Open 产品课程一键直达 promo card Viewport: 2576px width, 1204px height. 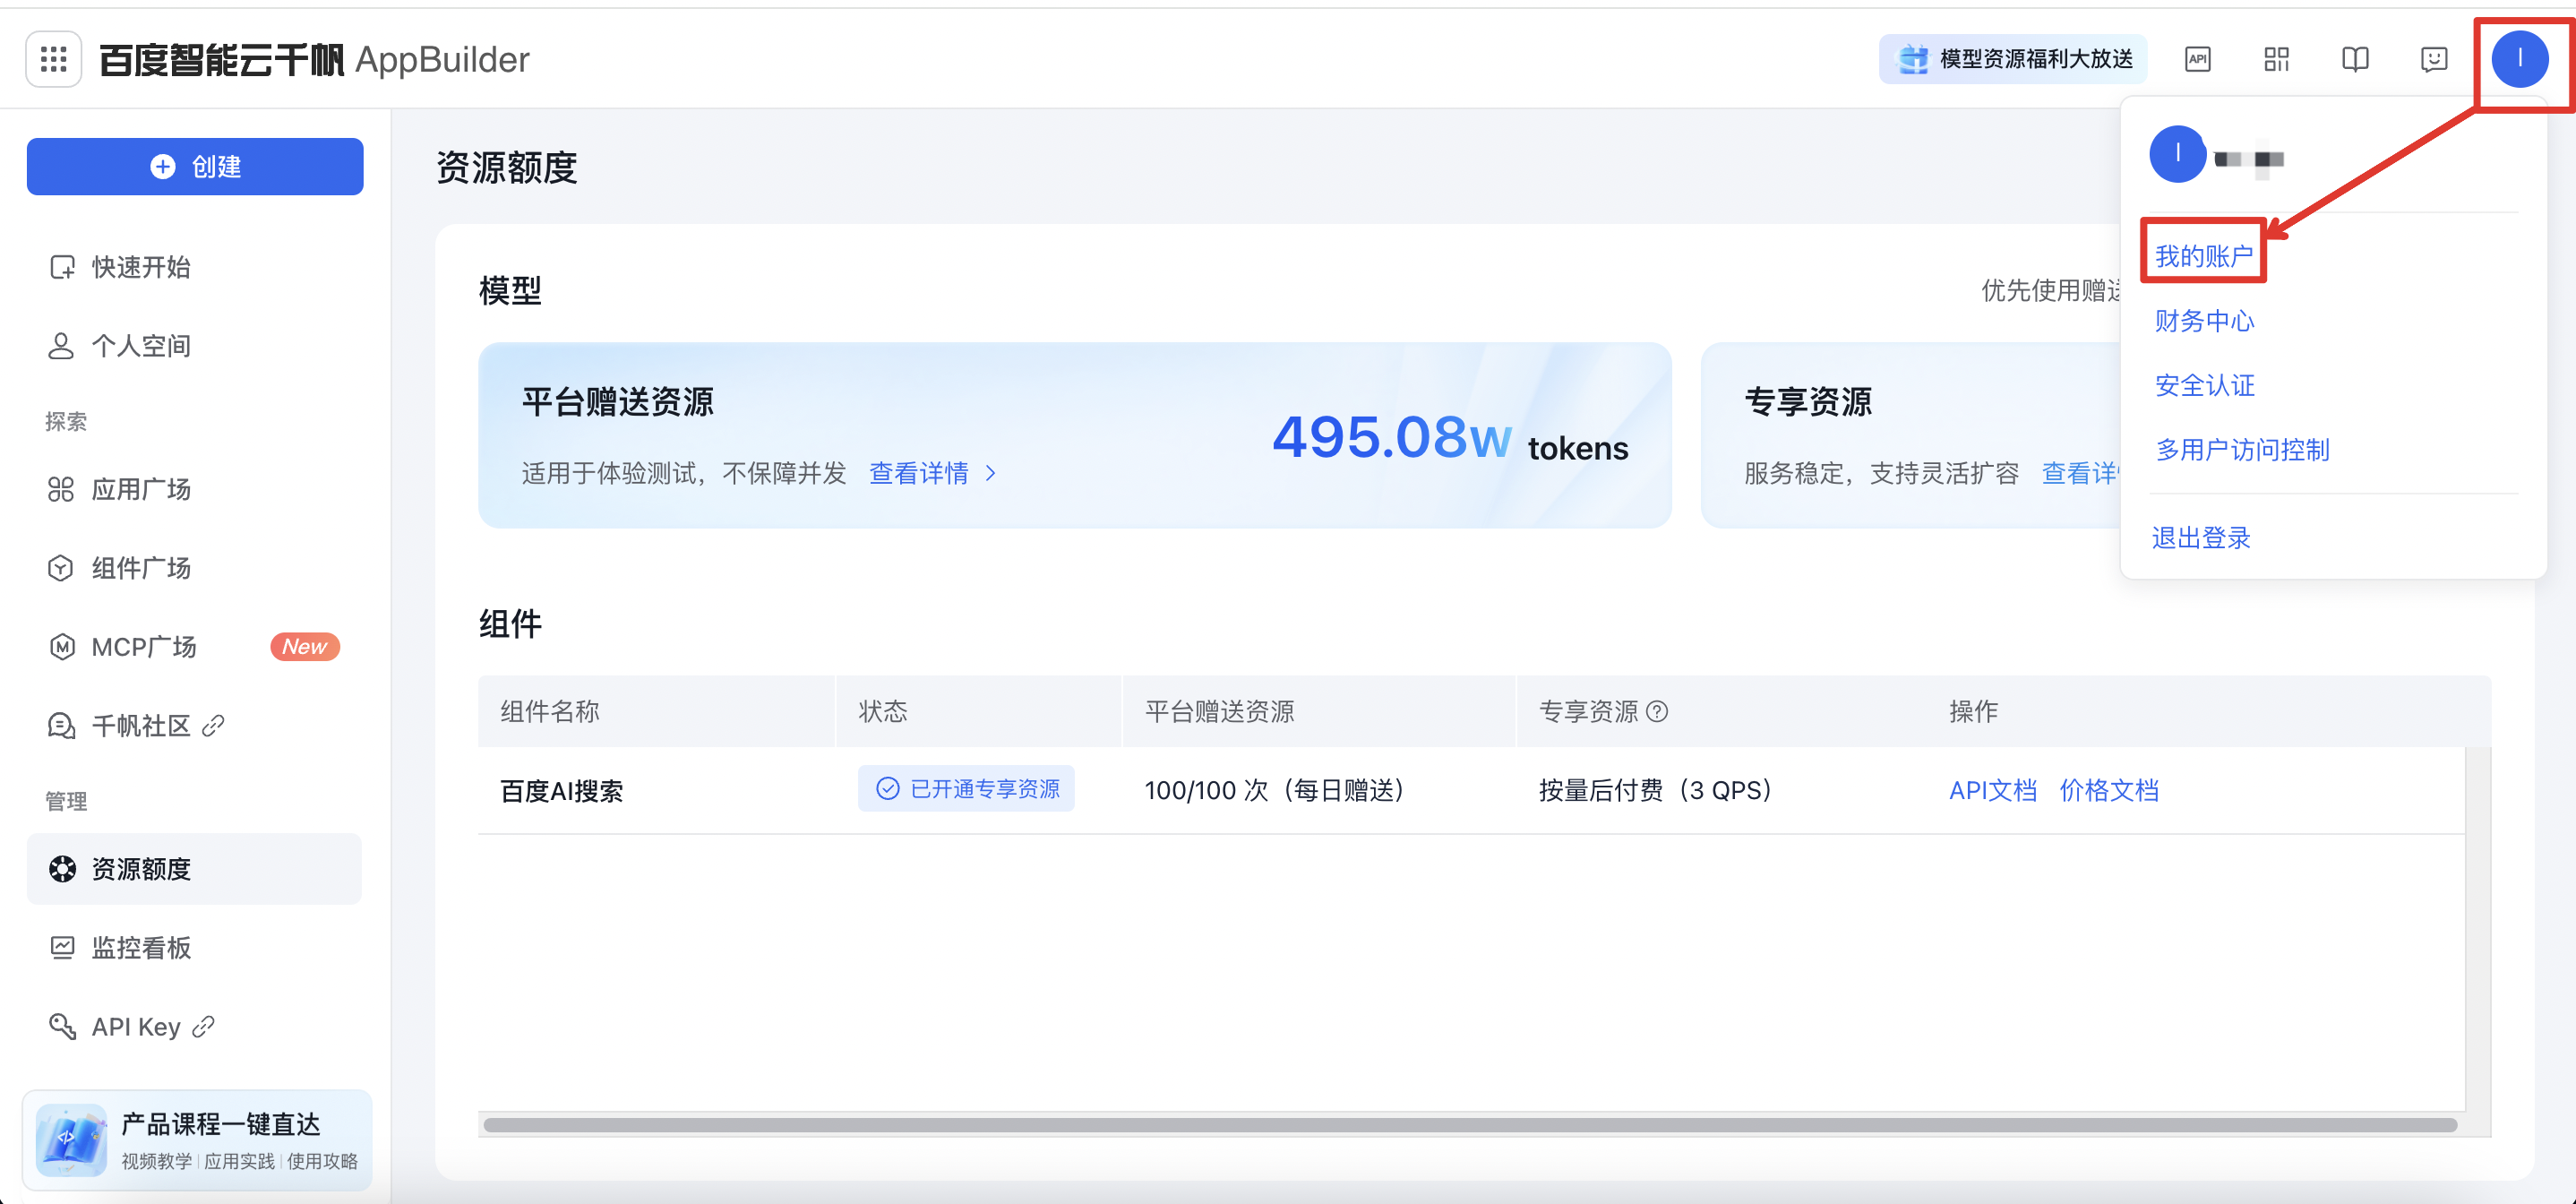click(197, 1140)
